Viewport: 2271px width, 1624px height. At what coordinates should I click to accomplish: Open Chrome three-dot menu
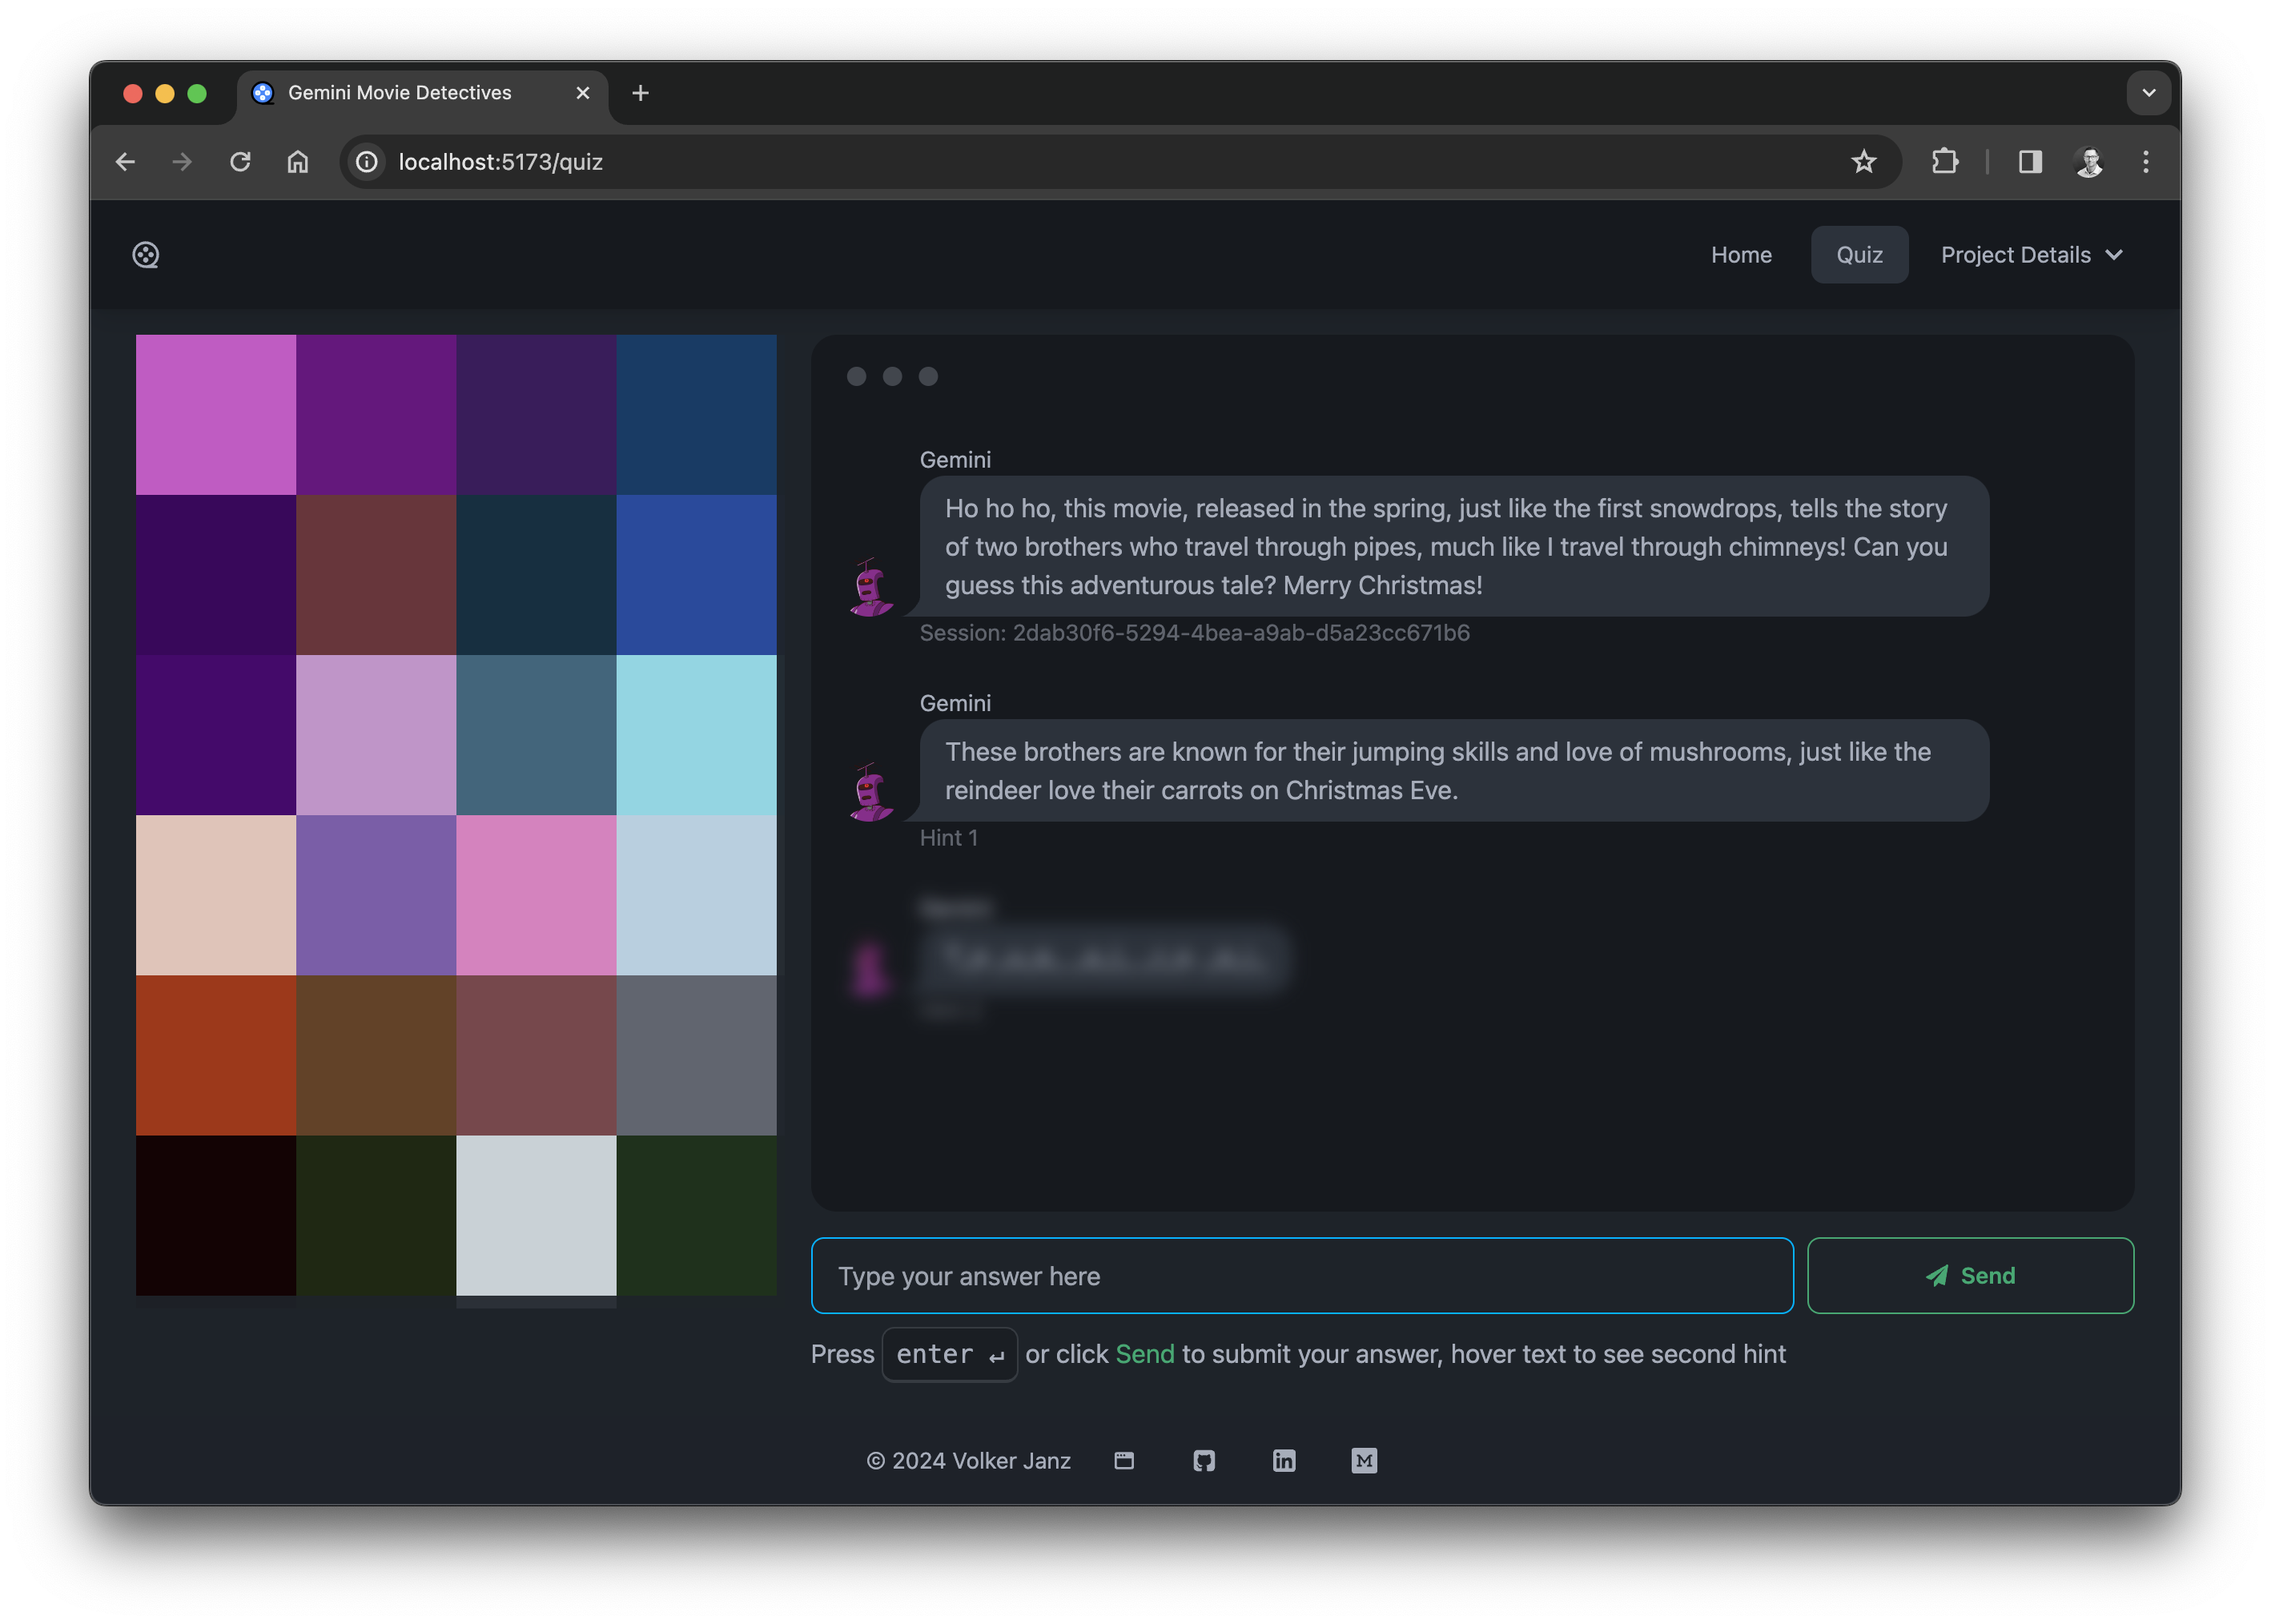click(x=2145, y=162)
